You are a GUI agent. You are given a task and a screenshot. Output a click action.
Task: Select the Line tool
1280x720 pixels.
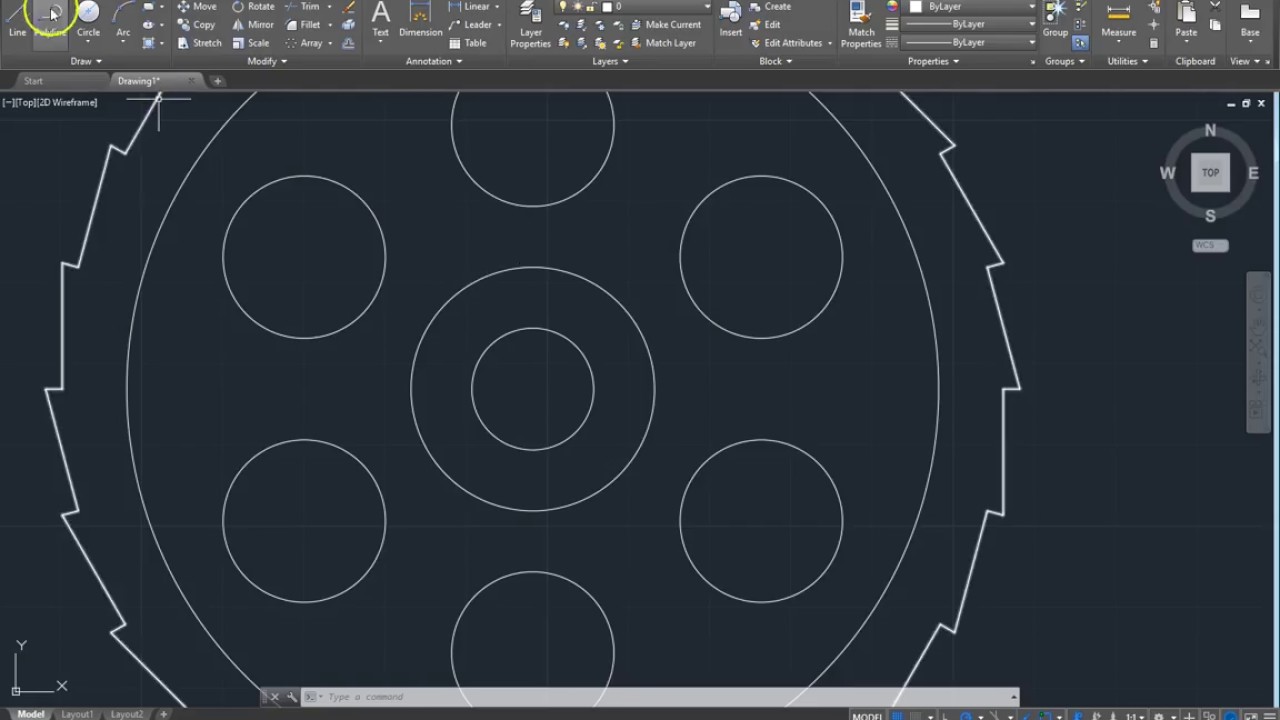click(17, 20)
